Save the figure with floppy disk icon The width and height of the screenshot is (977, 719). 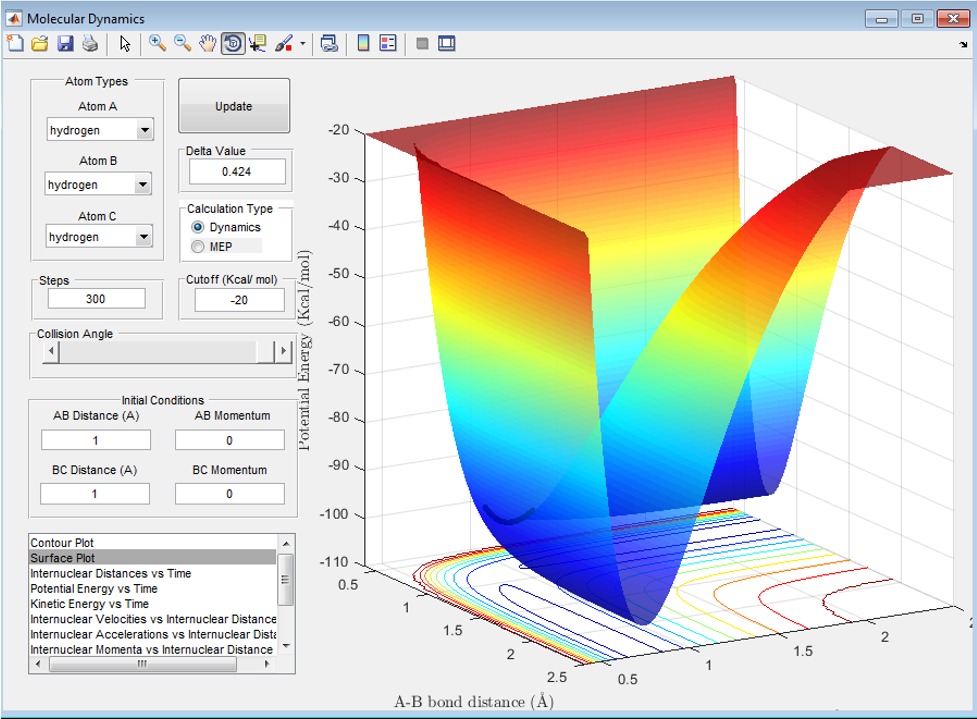click(65, 43)
